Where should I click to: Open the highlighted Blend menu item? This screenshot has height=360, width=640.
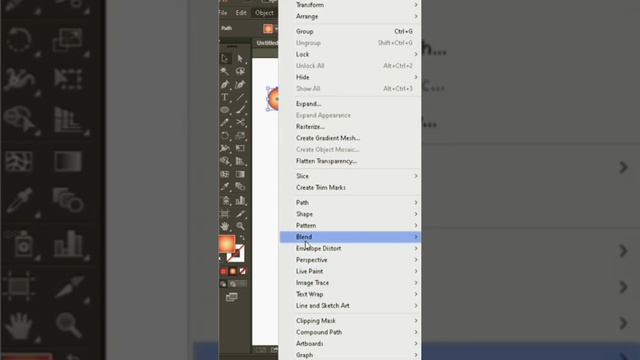point(350,237)
